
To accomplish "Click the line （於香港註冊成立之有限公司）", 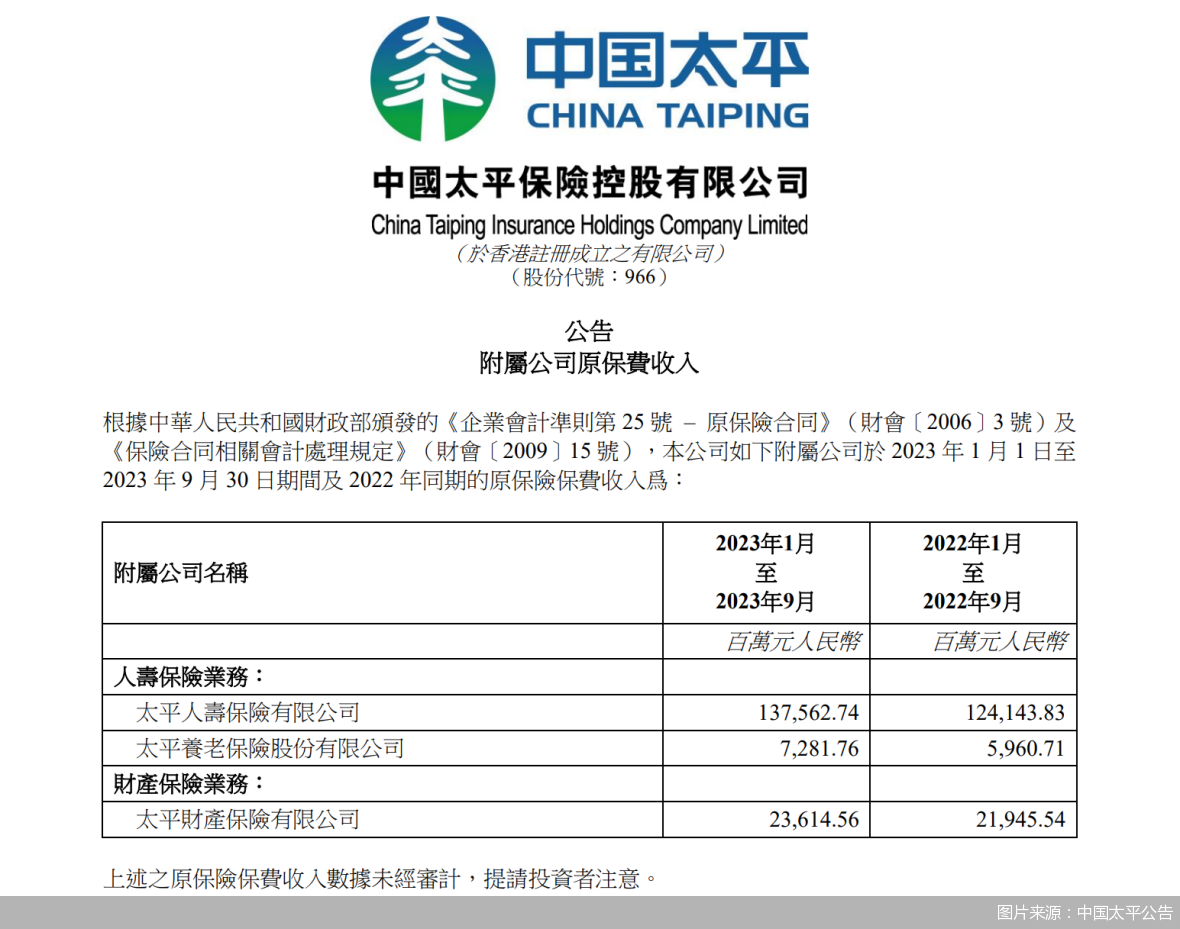I will [589, 253].
